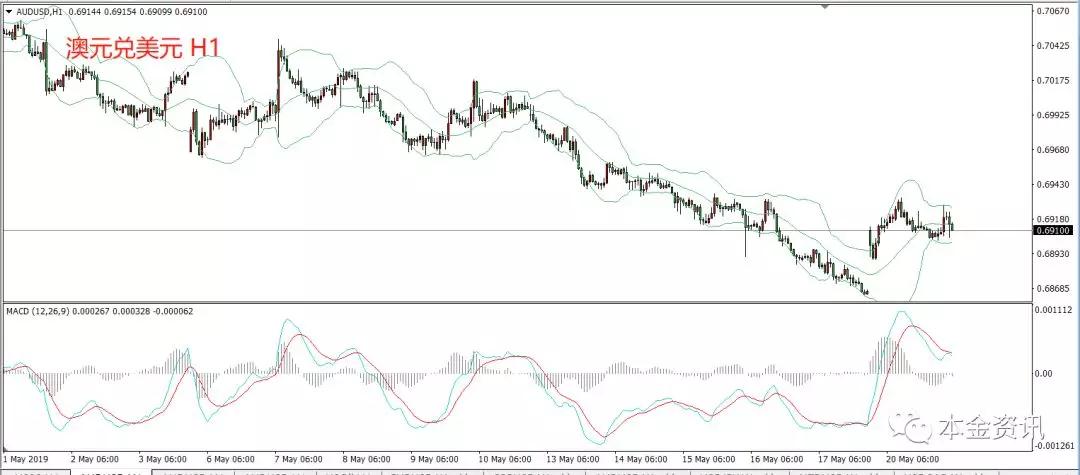Select the red 澳元兑美元 H1 text label
This screenshot has height=475, width=1080.
point(142,49)
